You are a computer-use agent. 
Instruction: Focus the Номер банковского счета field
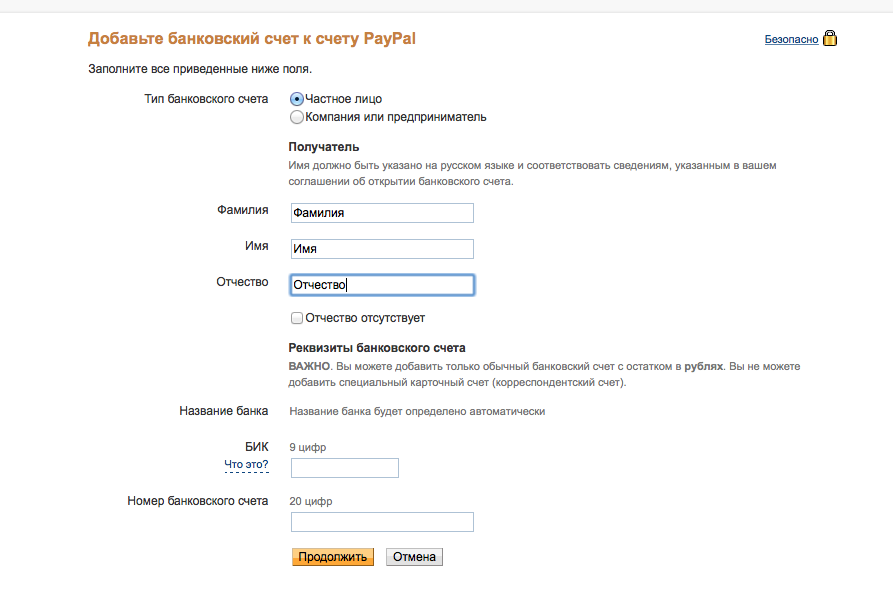pyautogui.click(x=381, y=522)
